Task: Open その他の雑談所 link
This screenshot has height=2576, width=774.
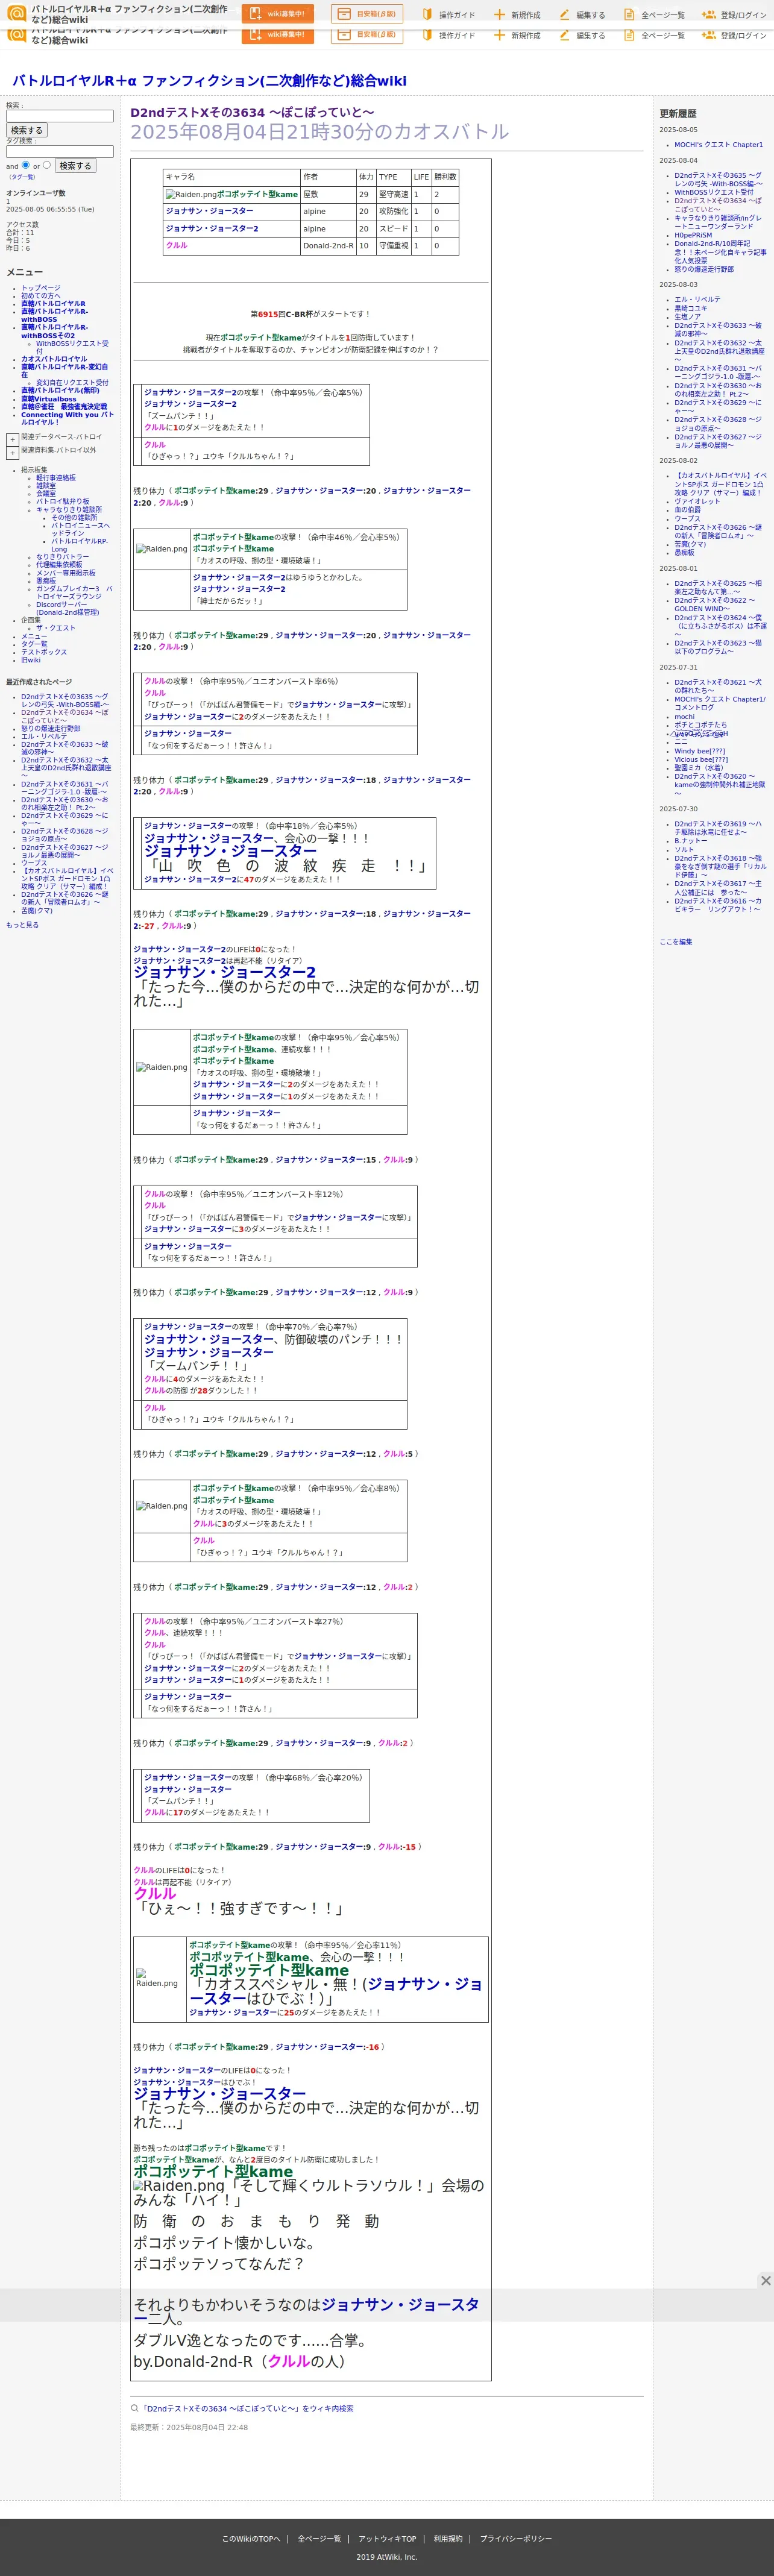Action: (x=74, y=518)
